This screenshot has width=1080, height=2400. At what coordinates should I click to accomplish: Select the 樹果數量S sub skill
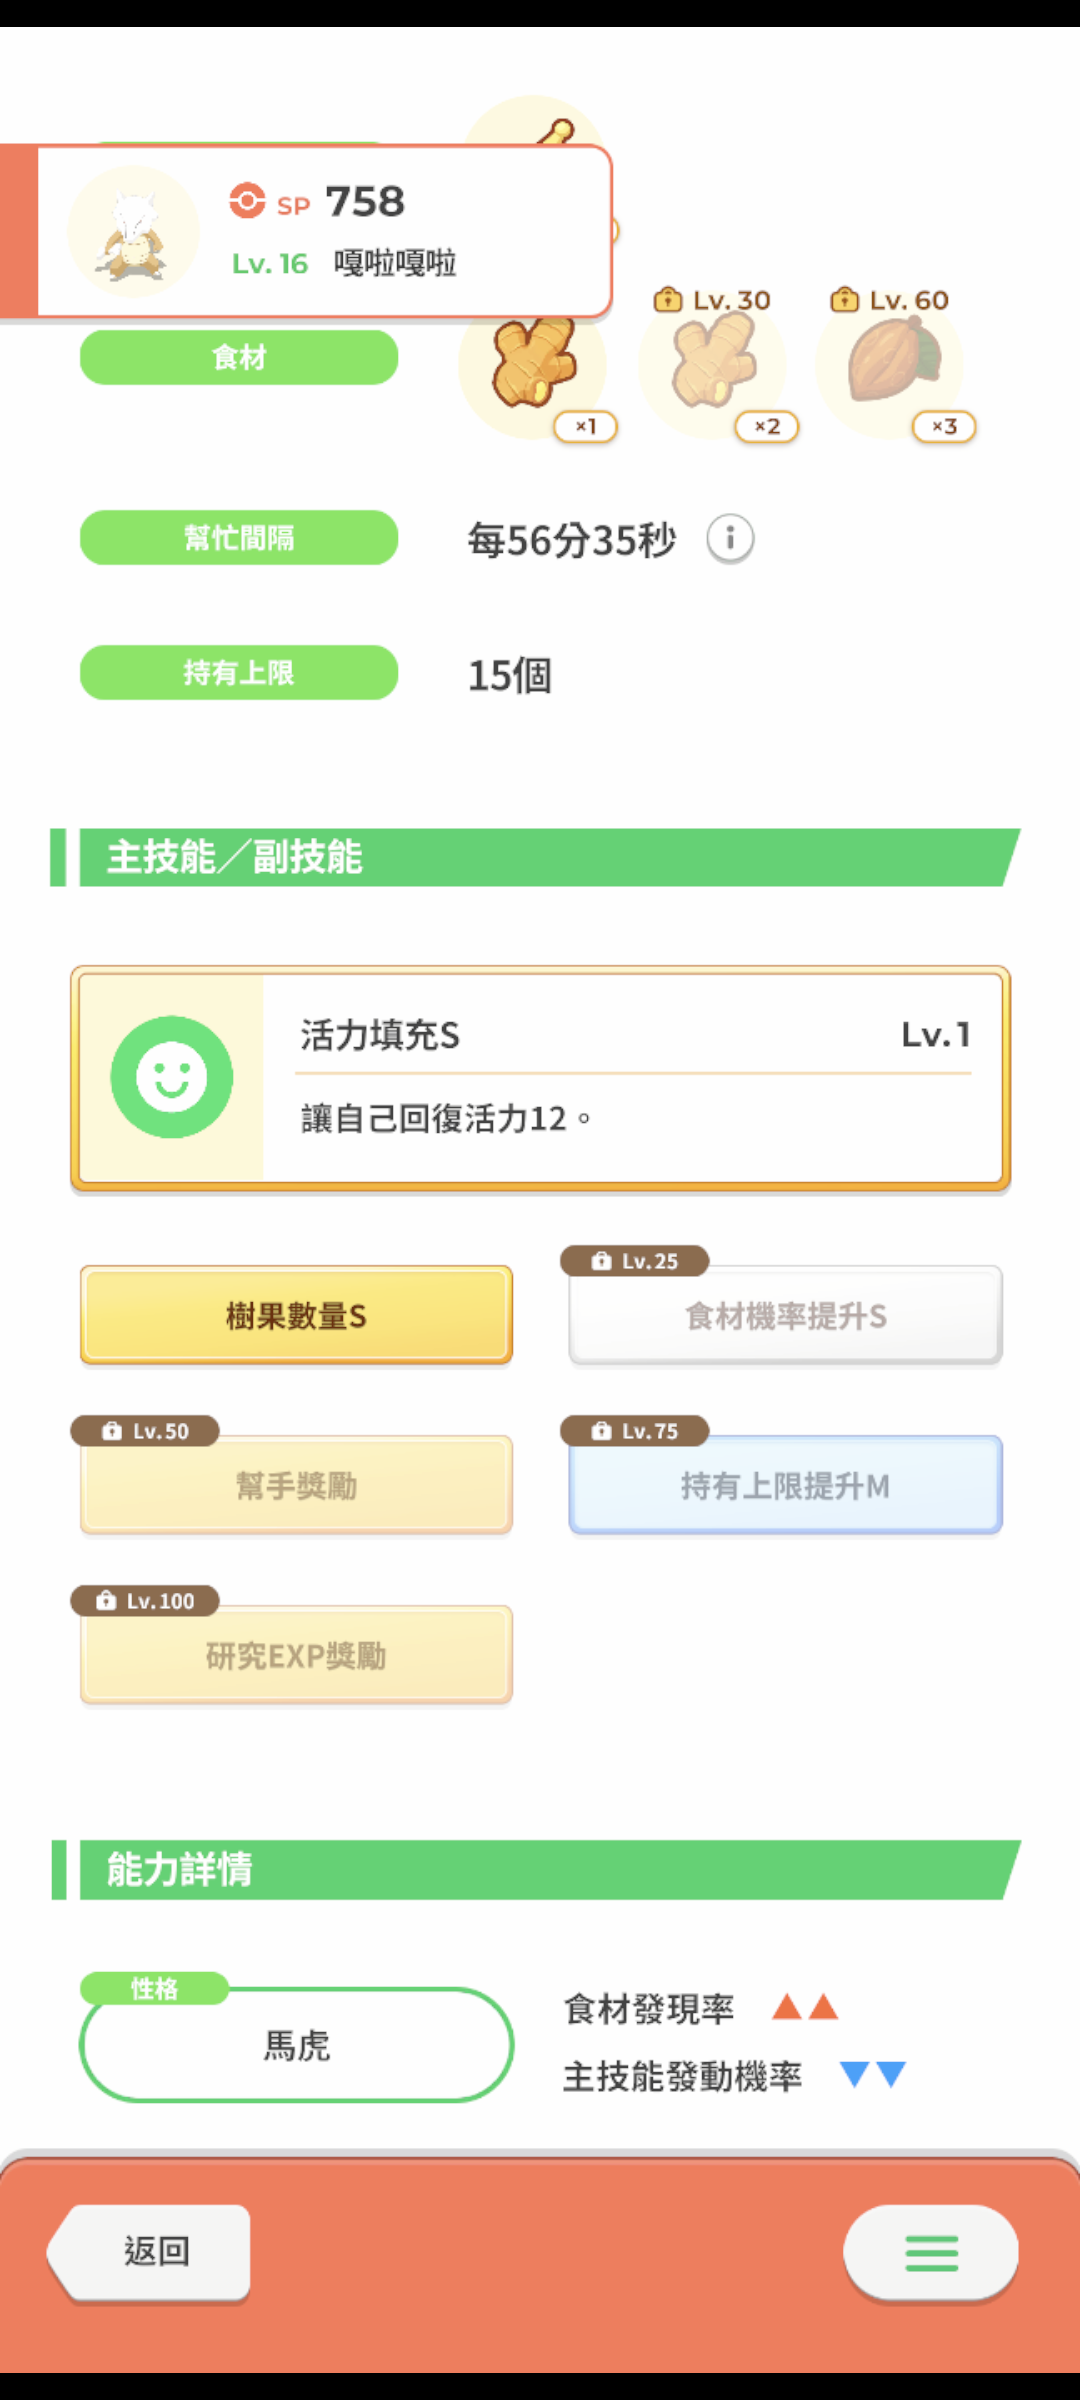pyautogui.click(x=296, y=1315)
